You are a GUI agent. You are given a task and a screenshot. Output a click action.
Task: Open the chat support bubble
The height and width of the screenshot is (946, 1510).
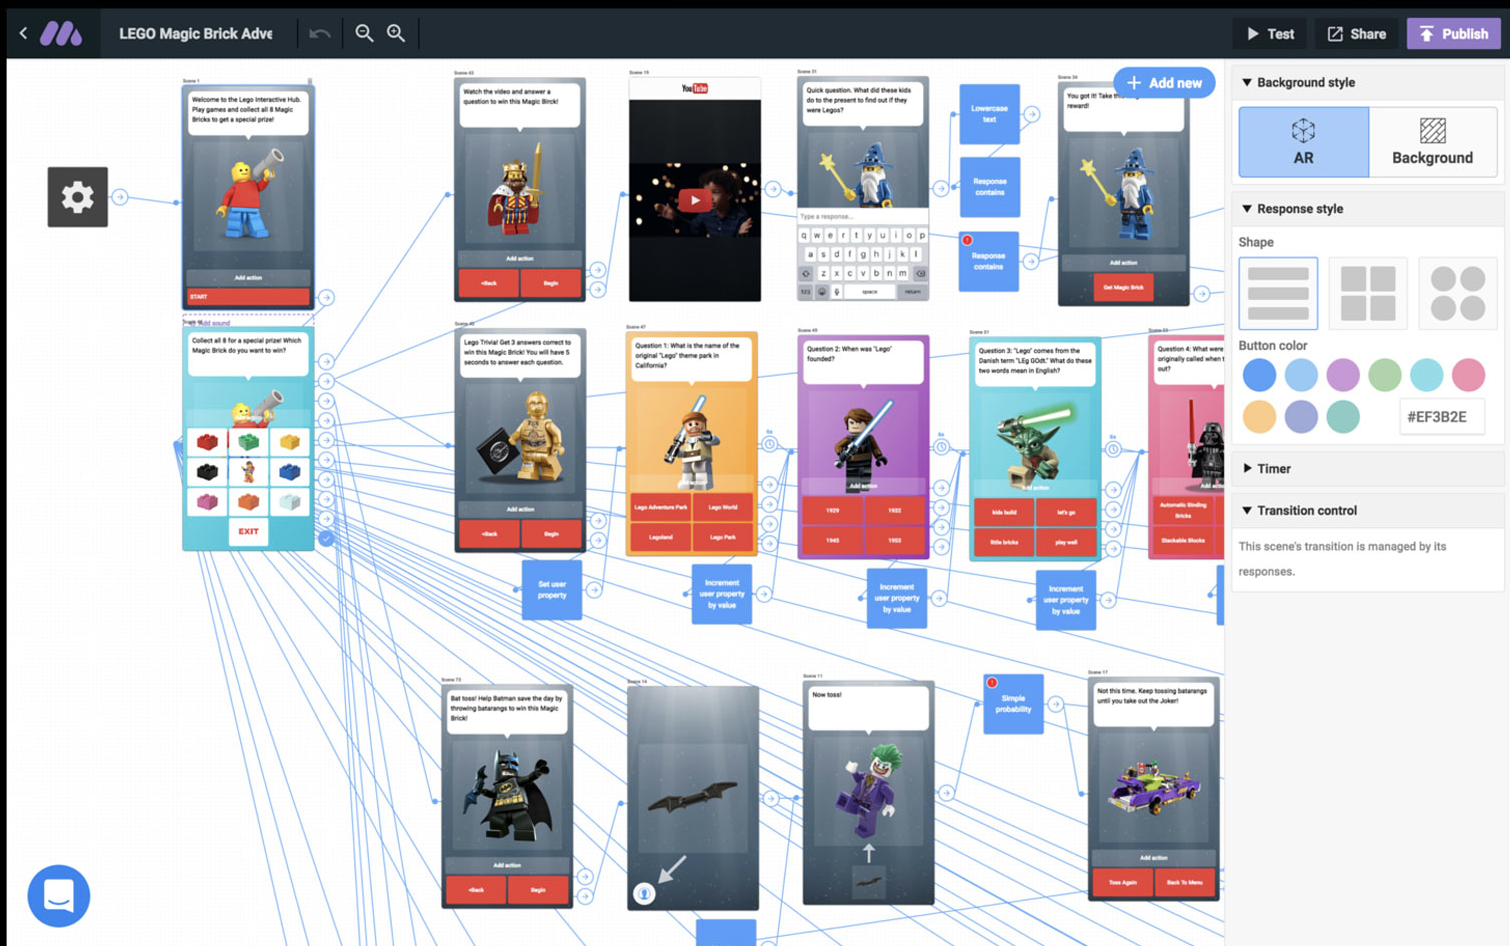pyautogui.click(x=59, y=896)
